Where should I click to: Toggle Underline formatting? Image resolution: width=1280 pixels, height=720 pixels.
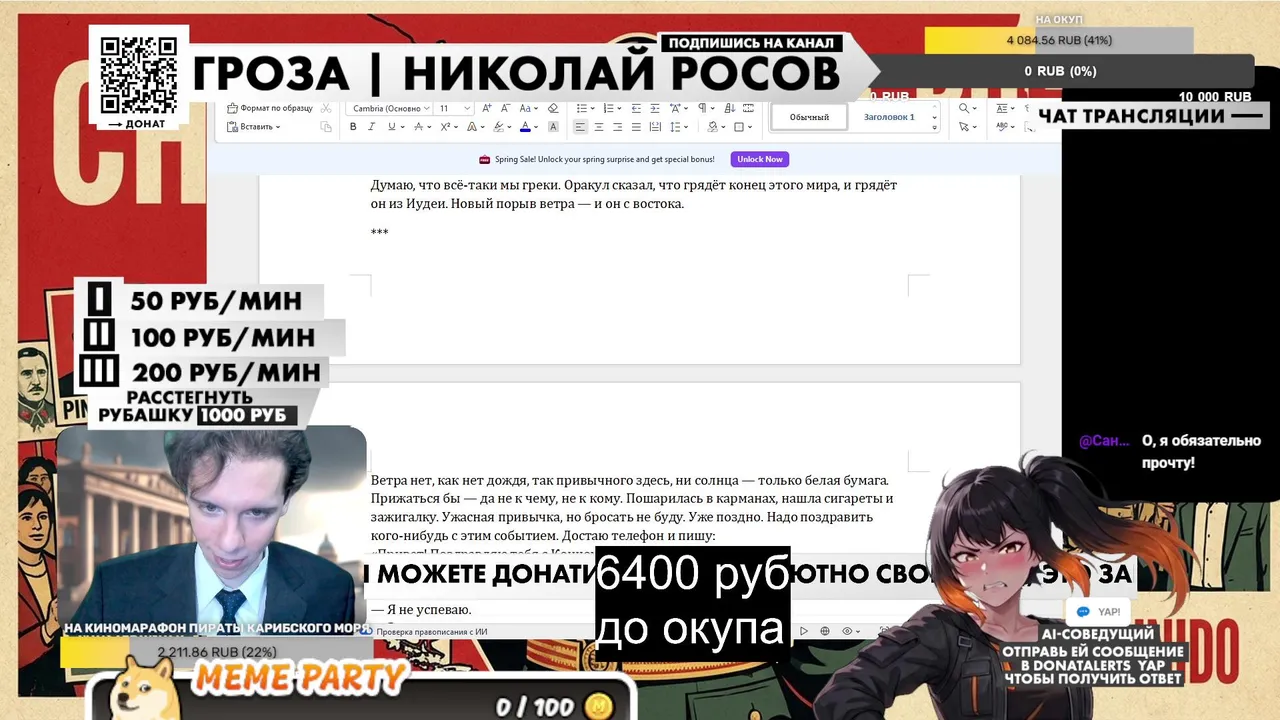point(392,127)
